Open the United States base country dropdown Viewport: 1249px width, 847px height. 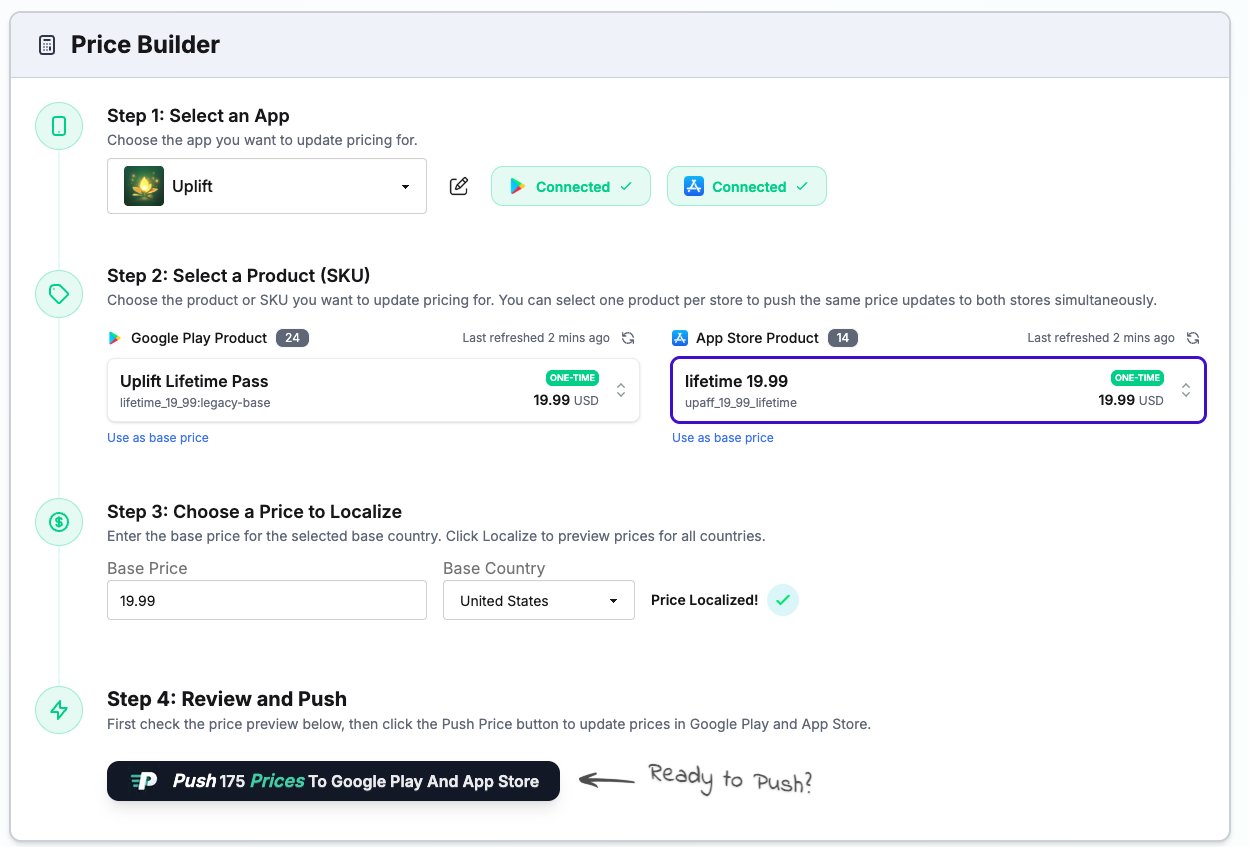click(538, 601)
